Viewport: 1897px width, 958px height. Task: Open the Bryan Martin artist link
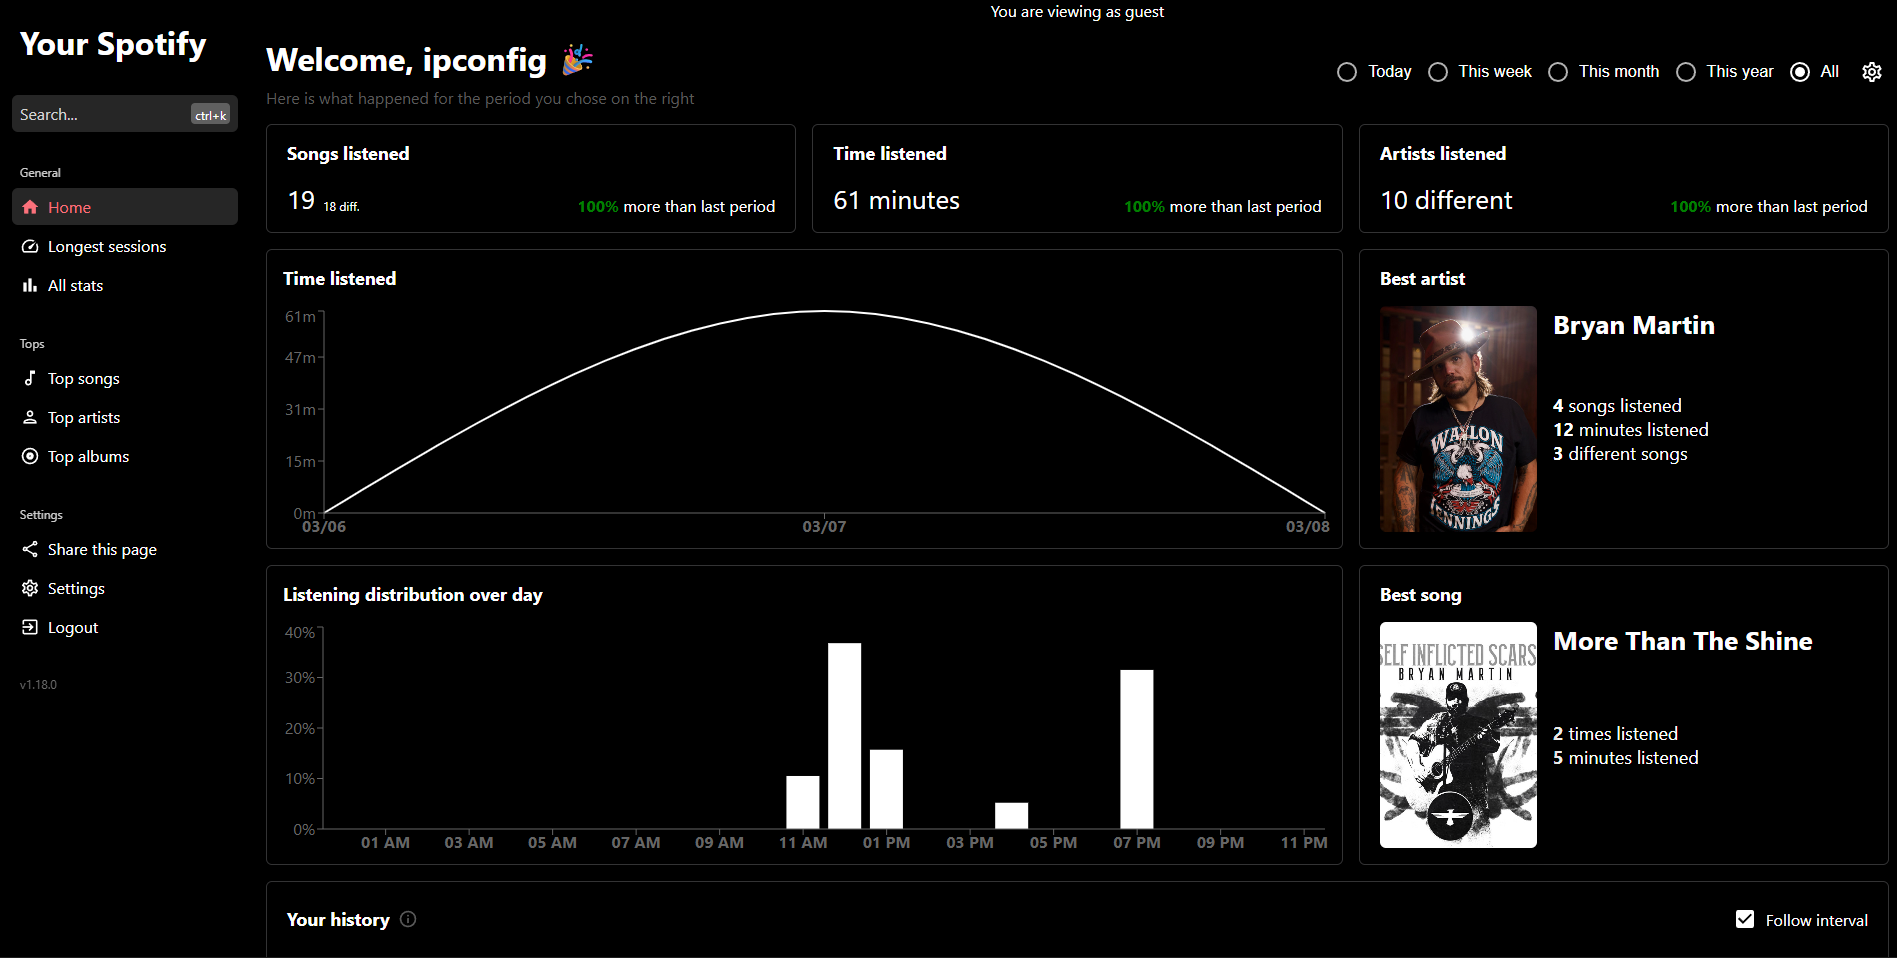[1633, 326]
